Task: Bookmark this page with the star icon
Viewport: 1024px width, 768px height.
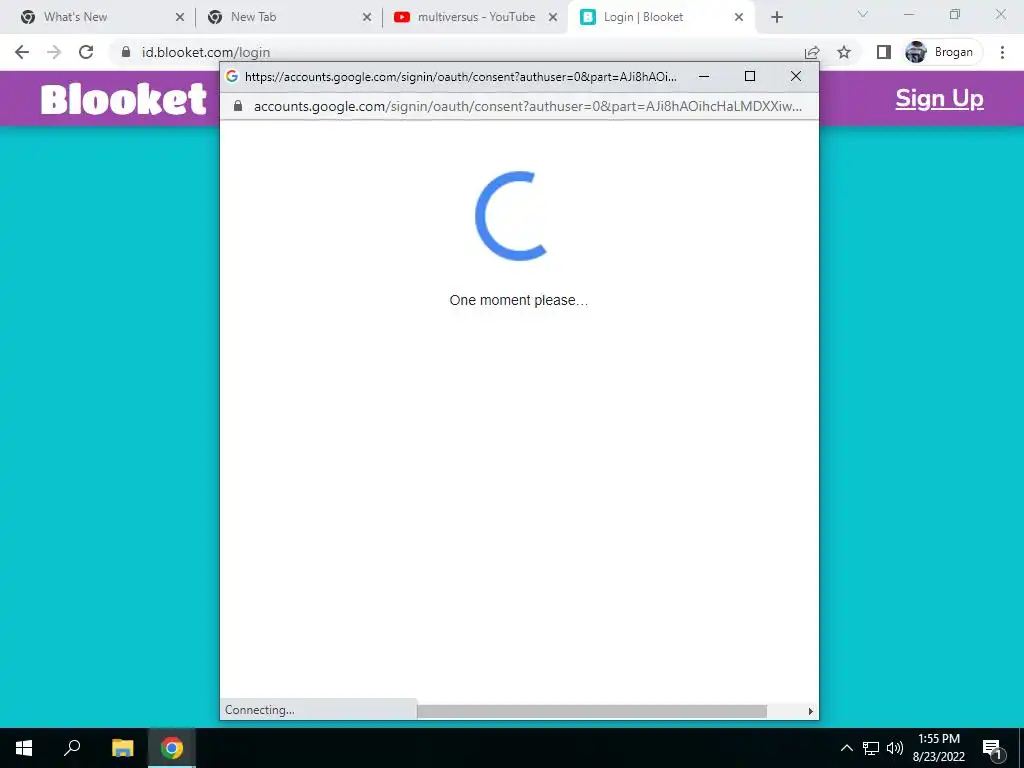Action: tap(844, 52)
